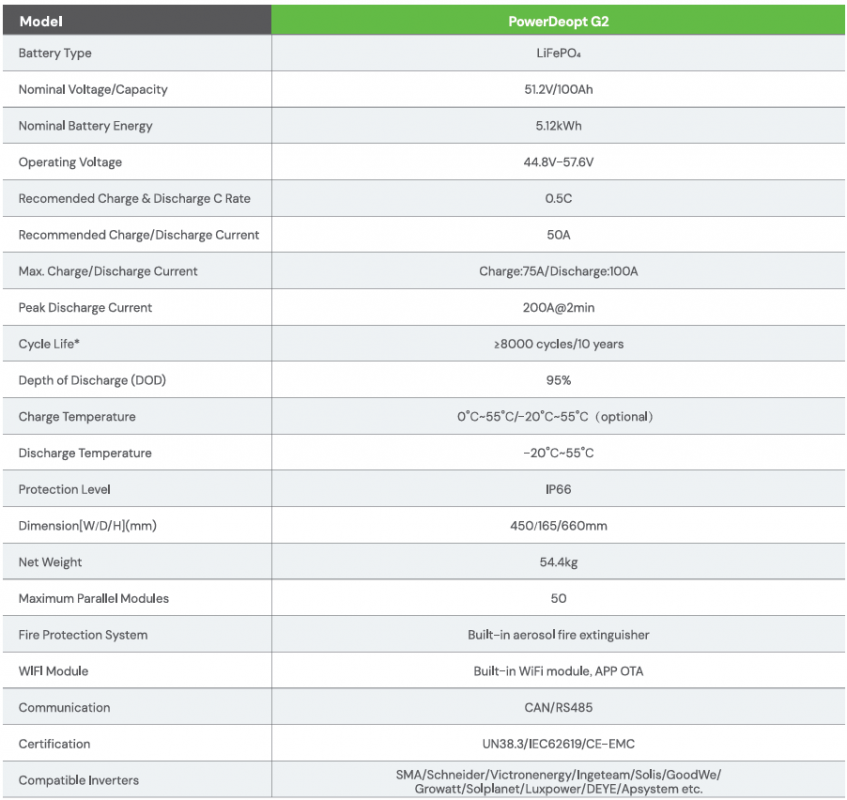The image size is (847, 800).
Task: Click the Nominal Battery Energy label
Action: point(85,126)
